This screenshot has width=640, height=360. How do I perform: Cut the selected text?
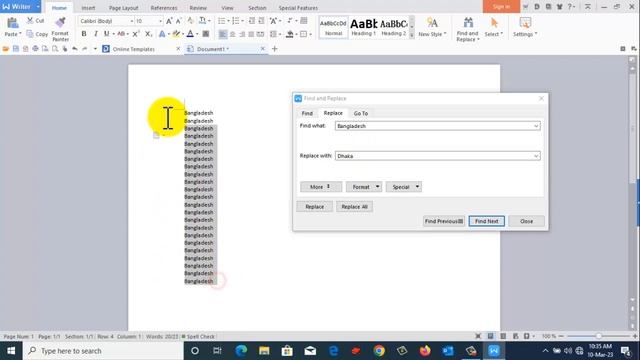(x=35, y=20)
